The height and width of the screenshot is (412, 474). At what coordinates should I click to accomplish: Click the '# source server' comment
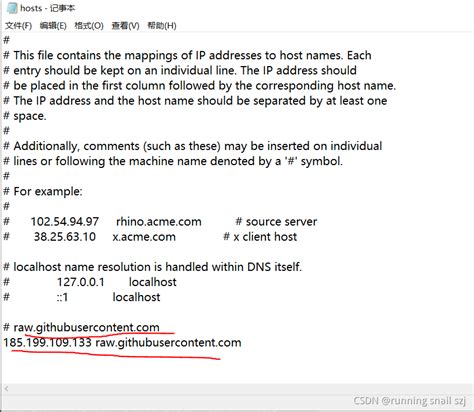pos(276,222)
